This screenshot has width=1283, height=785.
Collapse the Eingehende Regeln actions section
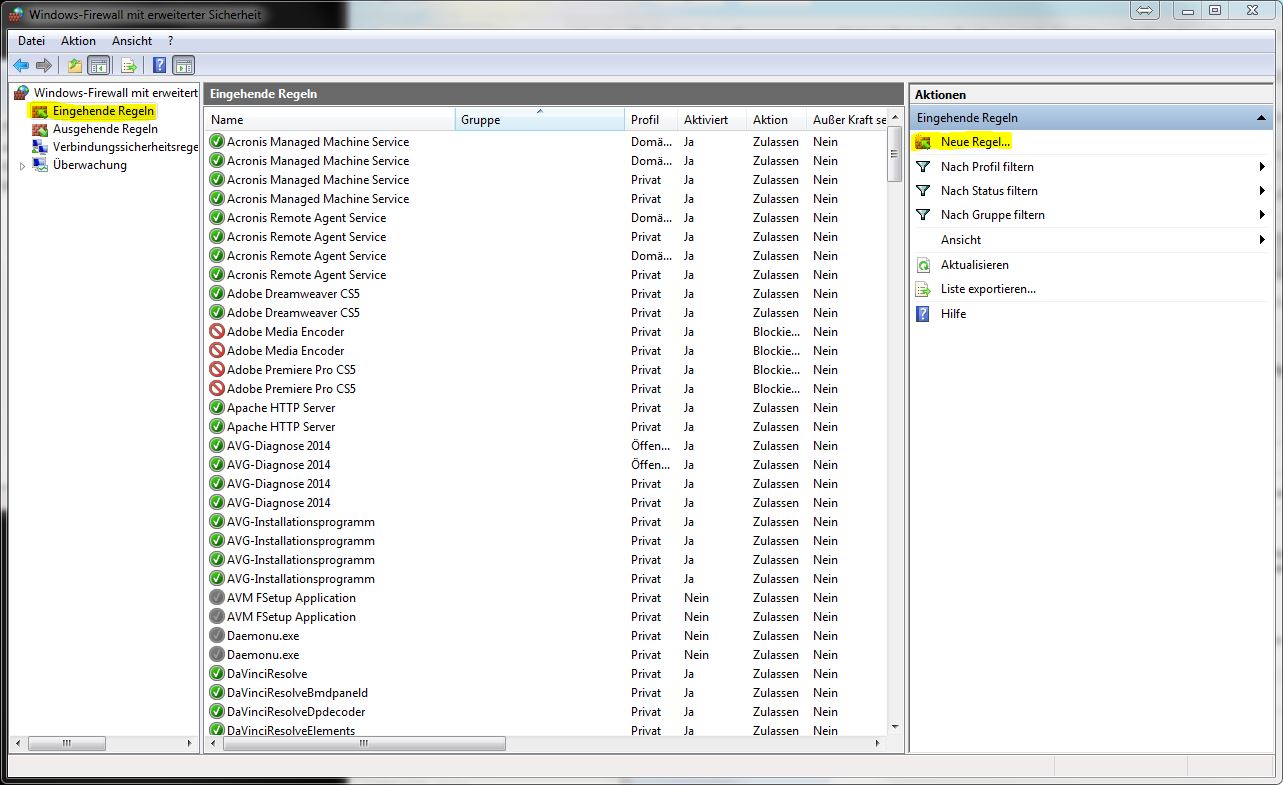point(1262,118)
